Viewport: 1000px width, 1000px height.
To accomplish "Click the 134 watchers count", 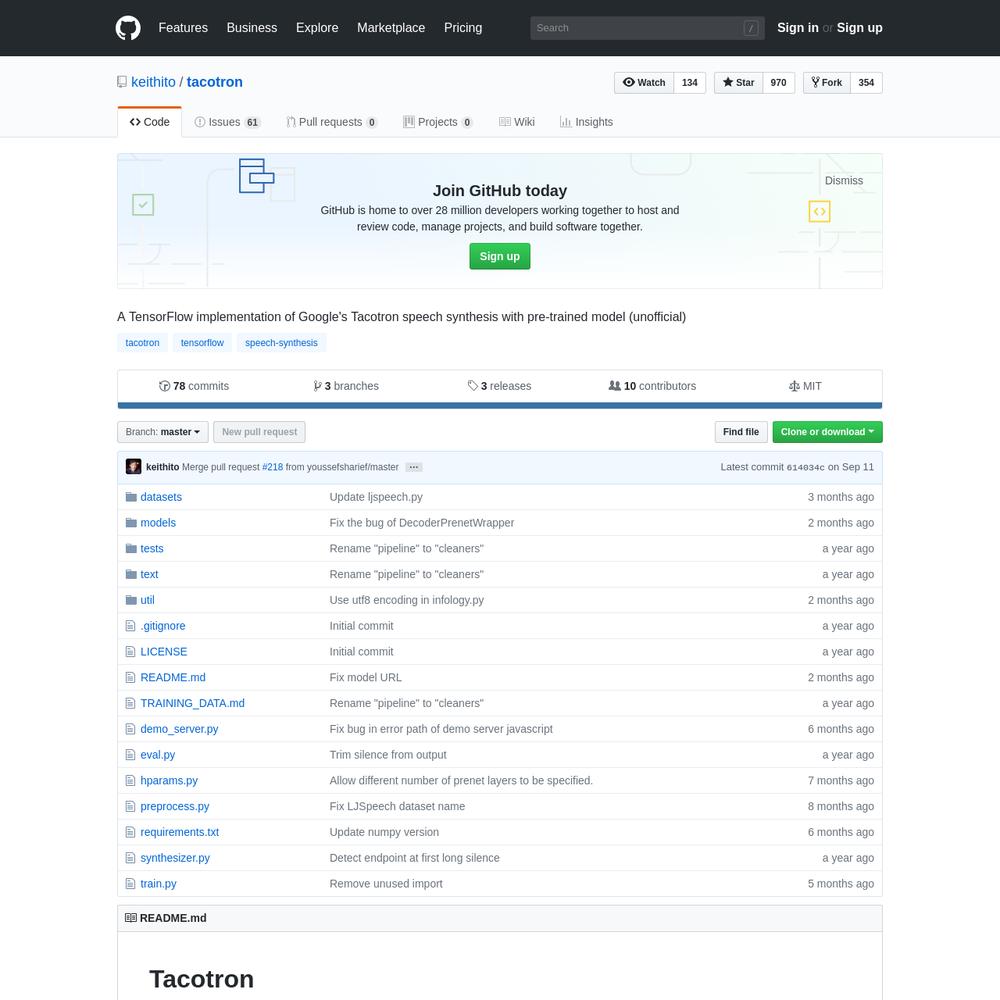I will click(x=689, y=82).
